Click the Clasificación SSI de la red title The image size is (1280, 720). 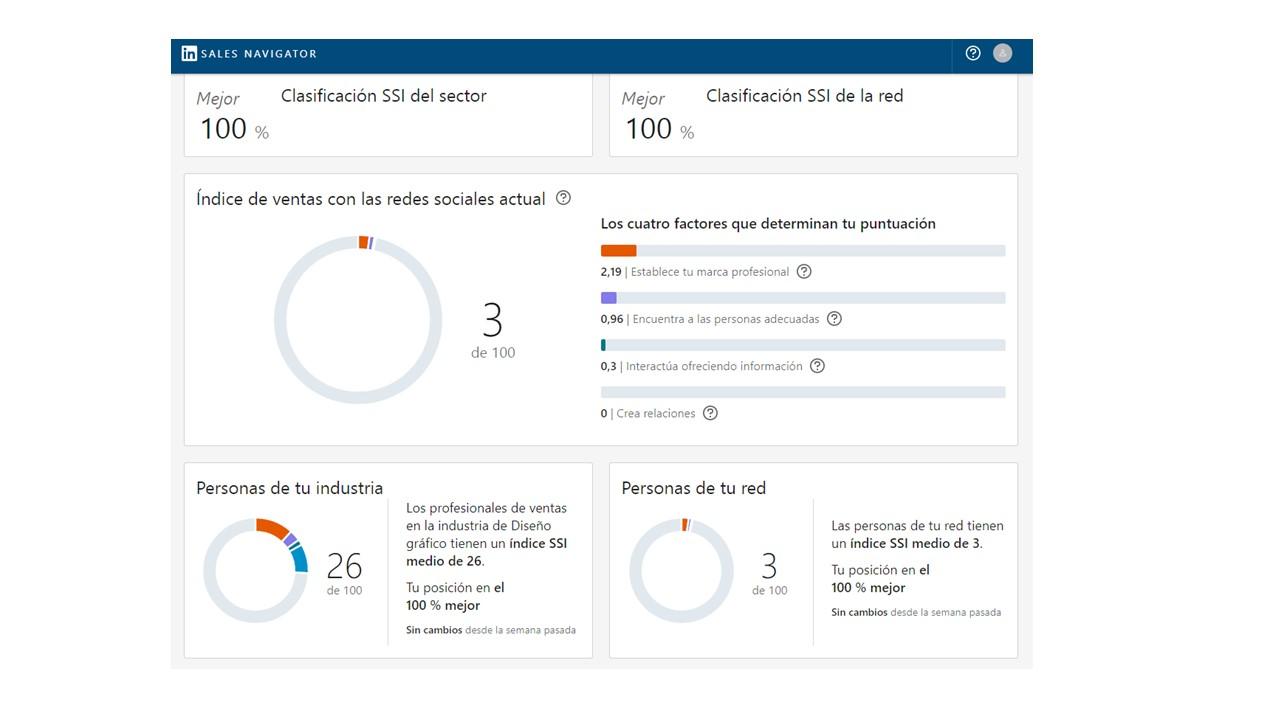(x=805, y=96)
